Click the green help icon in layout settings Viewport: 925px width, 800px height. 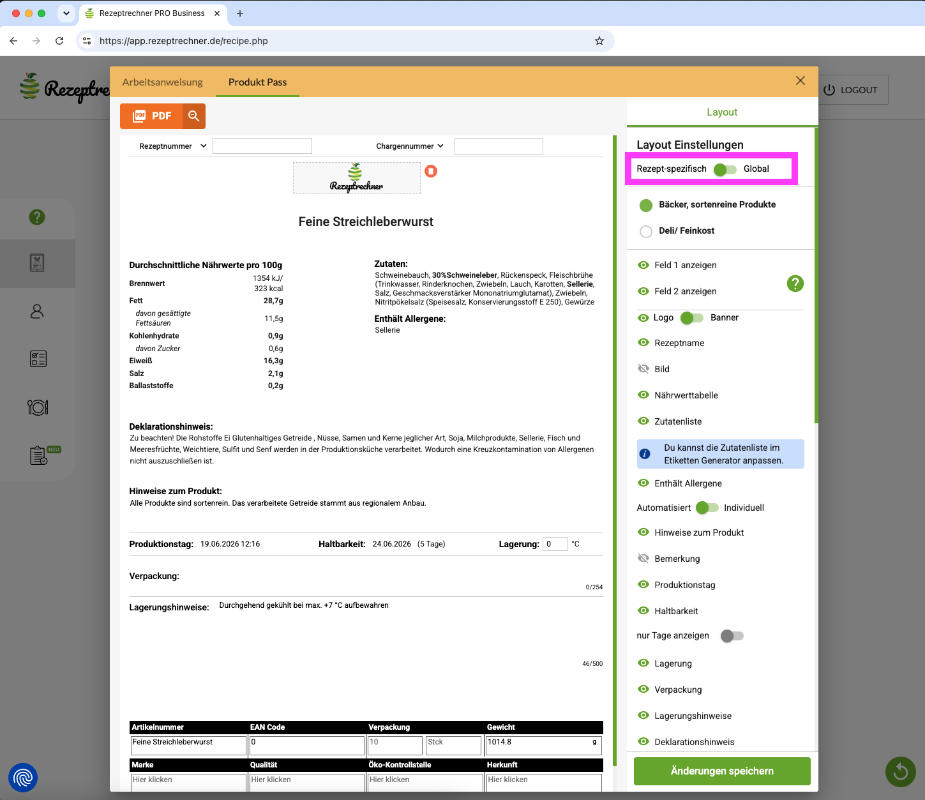(795, 284)
